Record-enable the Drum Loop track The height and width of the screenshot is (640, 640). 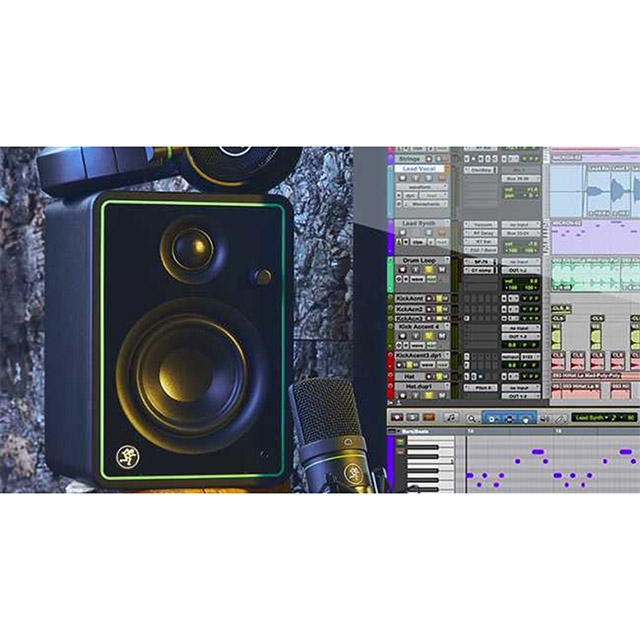click(x=402, y=270)
